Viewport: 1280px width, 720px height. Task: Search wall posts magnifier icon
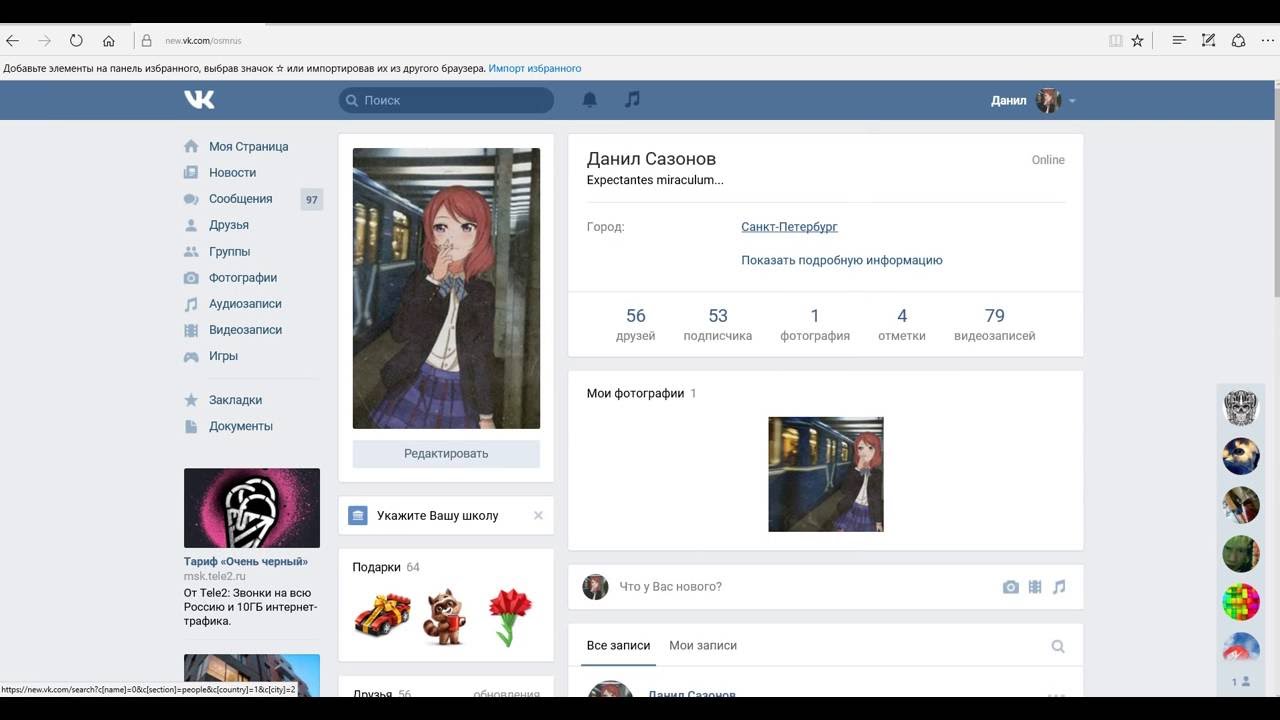coord(1058,646)
